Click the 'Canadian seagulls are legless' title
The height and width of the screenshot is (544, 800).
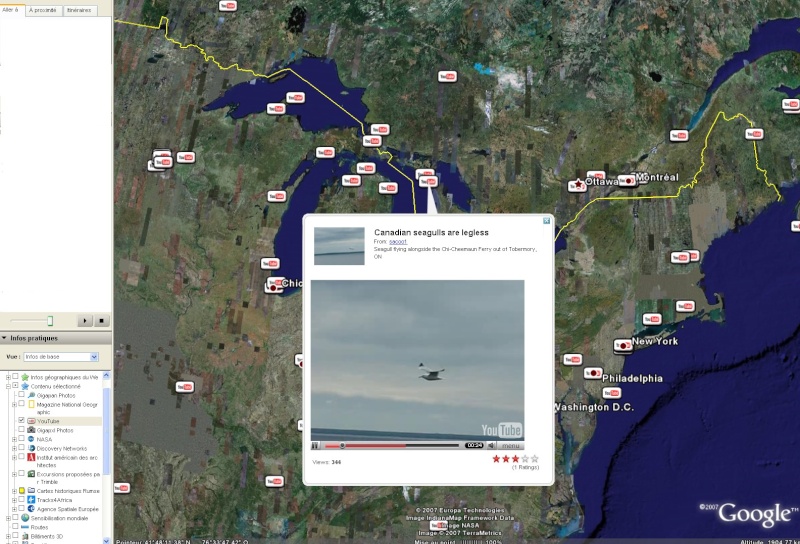431,232
